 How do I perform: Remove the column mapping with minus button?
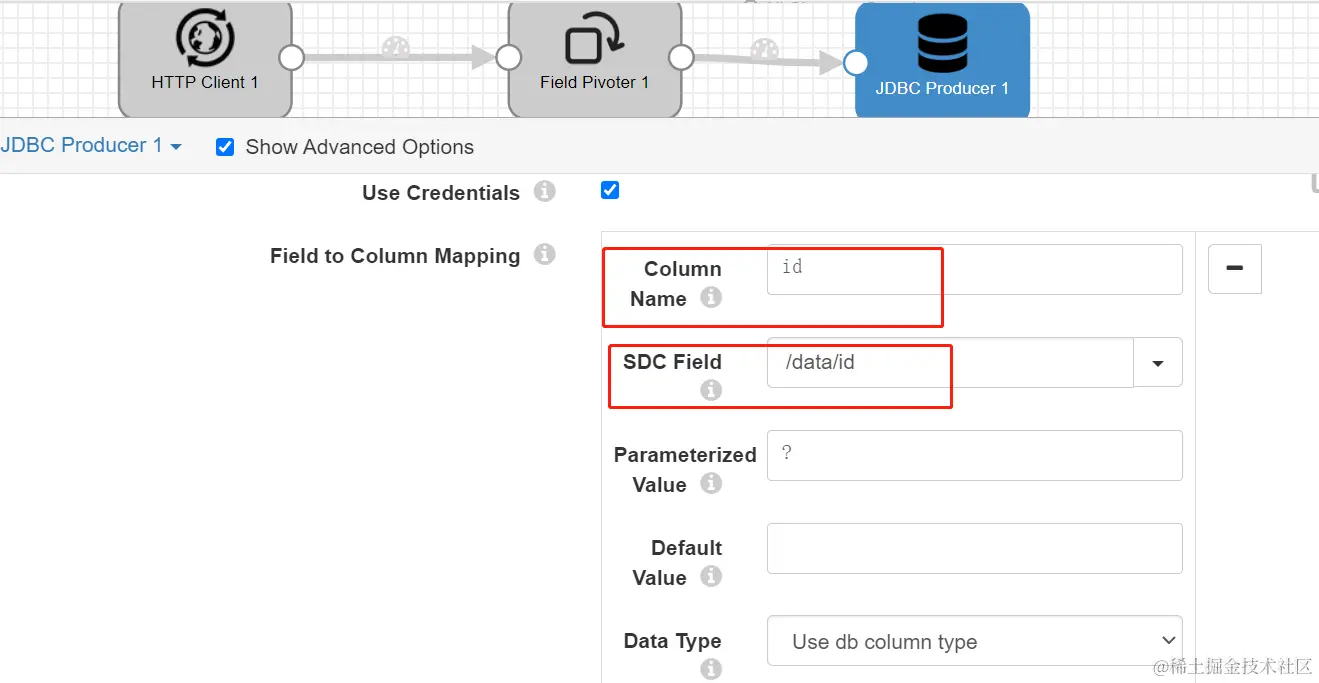tap(1234, 269)
